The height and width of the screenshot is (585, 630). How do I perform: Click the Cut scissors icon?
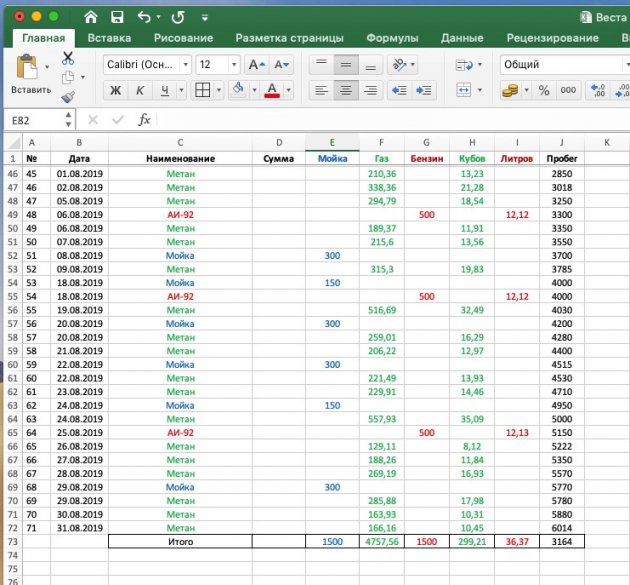click(x=68, y=58)
